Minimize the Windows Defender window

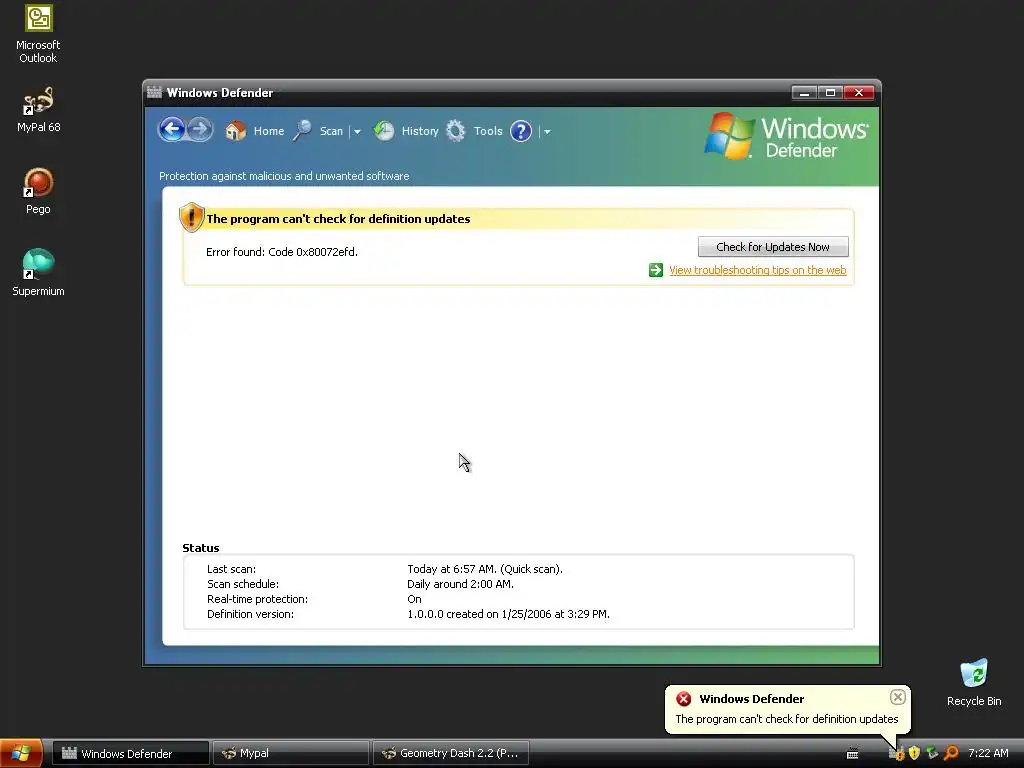pos(804,93)
